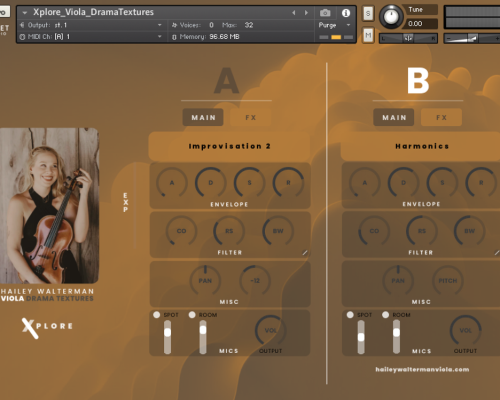
Task: Click the Memory 96.68 MB readout
Action: pos(224,37)
